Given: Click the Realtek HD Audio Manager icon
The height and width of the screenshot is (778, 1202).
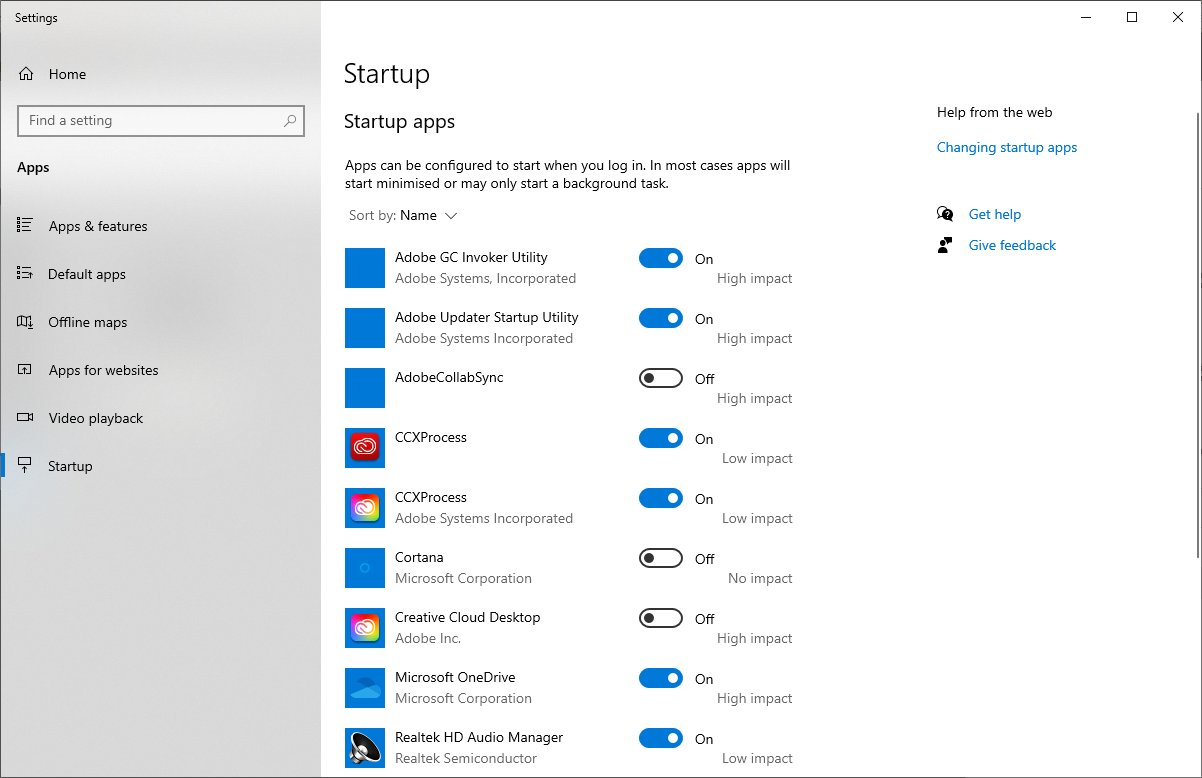Looking at the screenshot, I should [x=365, y=748].
